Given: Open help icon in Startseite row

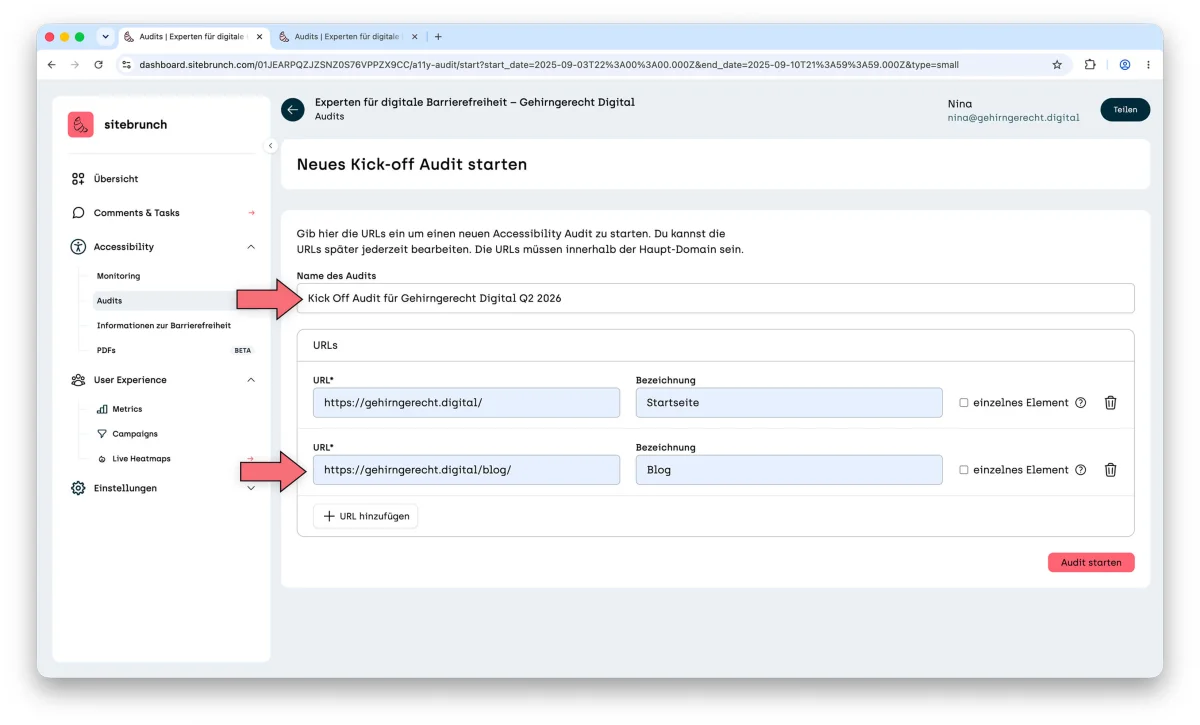Looking at the screenshot, I should pos(1080,403).
